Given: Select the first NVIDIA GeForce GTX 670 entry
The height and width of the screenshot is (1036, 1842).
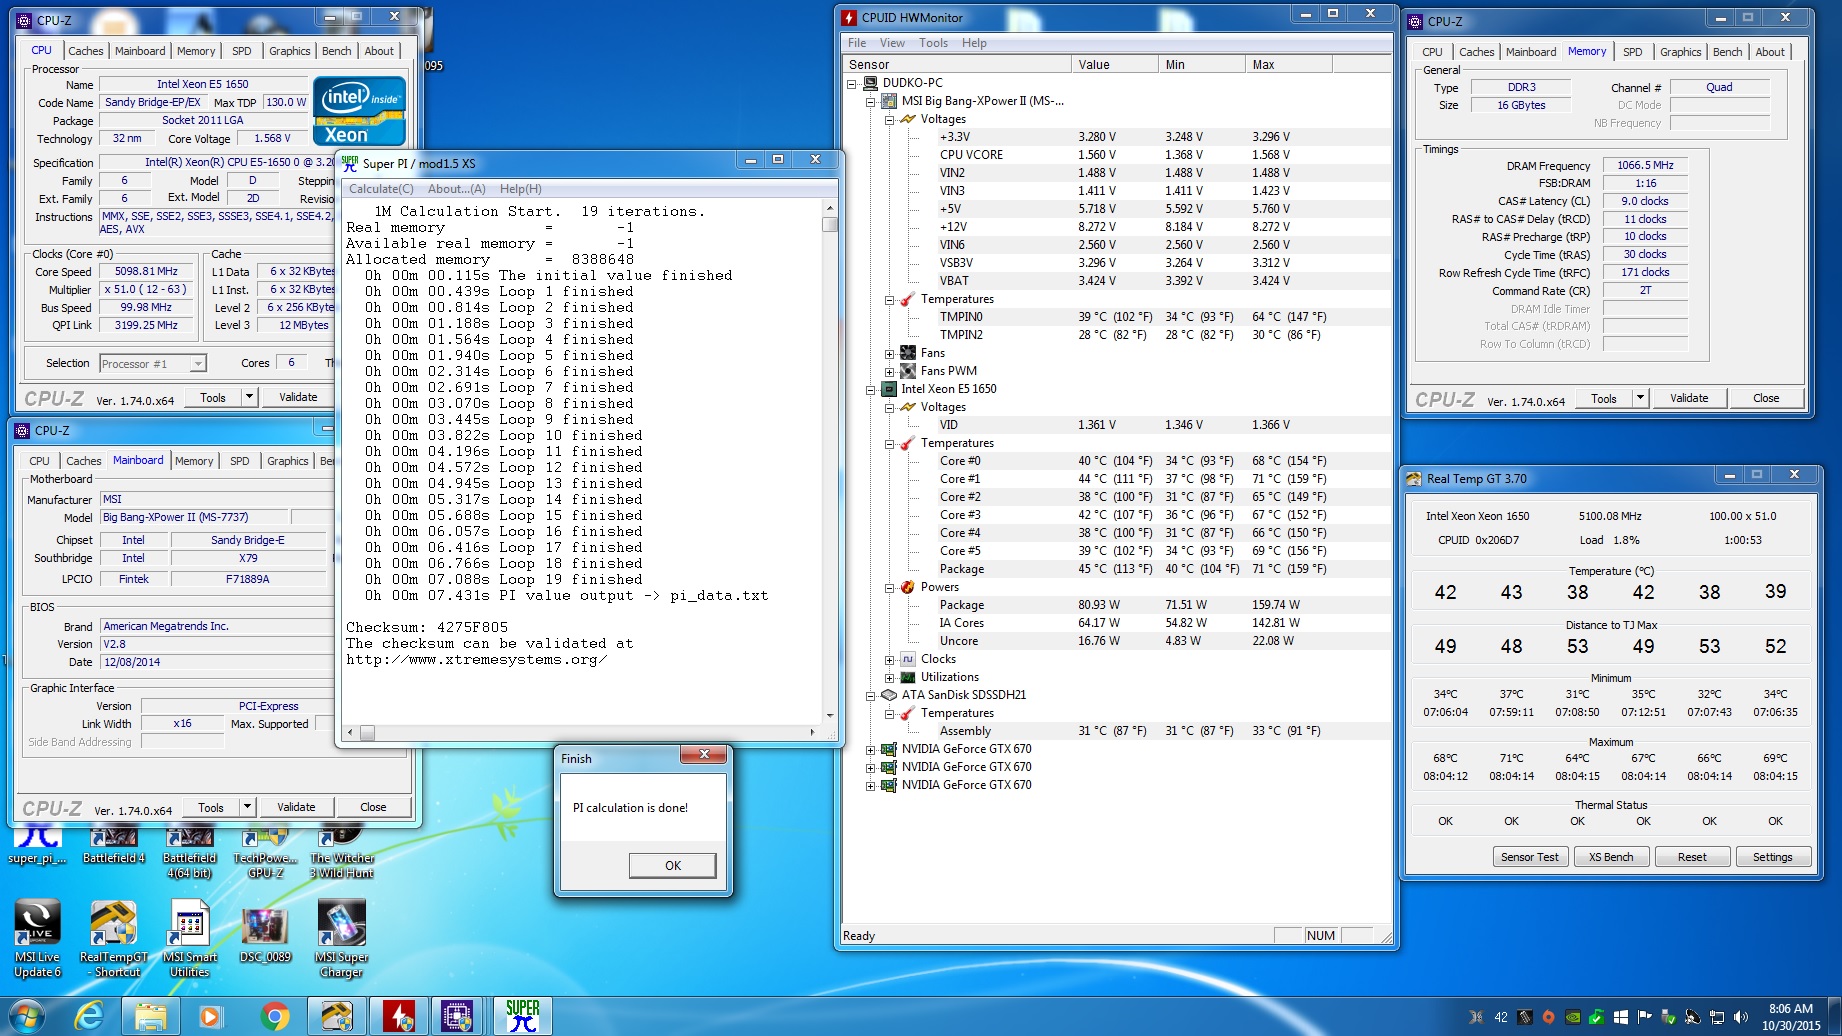Looking at the screenshot, I should tap(966, 749).
